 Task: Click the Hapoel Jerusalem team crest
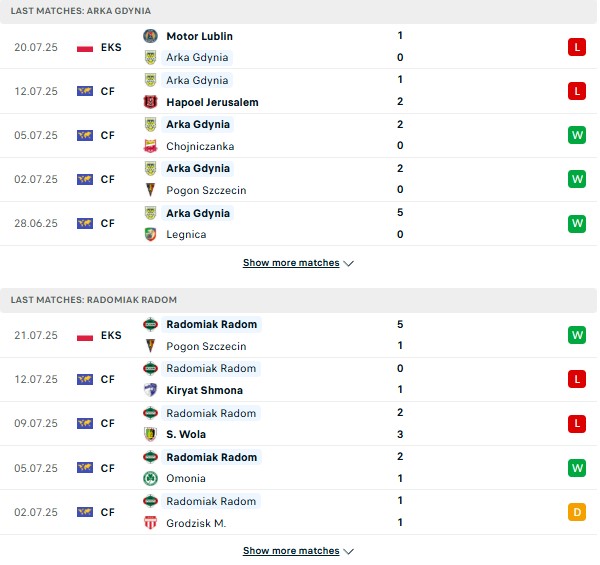click(150, 102)
